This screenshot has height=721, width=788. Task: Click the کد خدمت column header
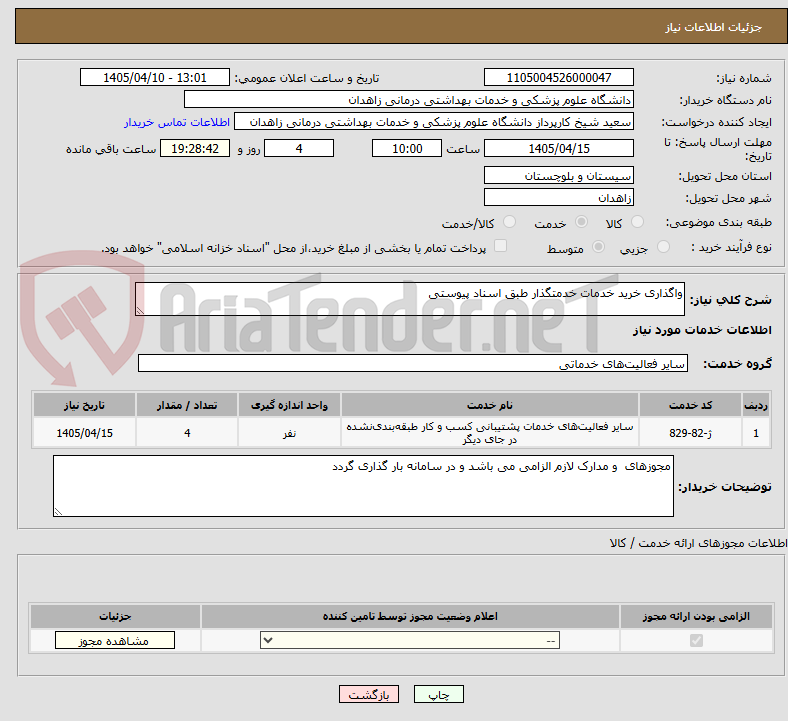pos(691,405)
